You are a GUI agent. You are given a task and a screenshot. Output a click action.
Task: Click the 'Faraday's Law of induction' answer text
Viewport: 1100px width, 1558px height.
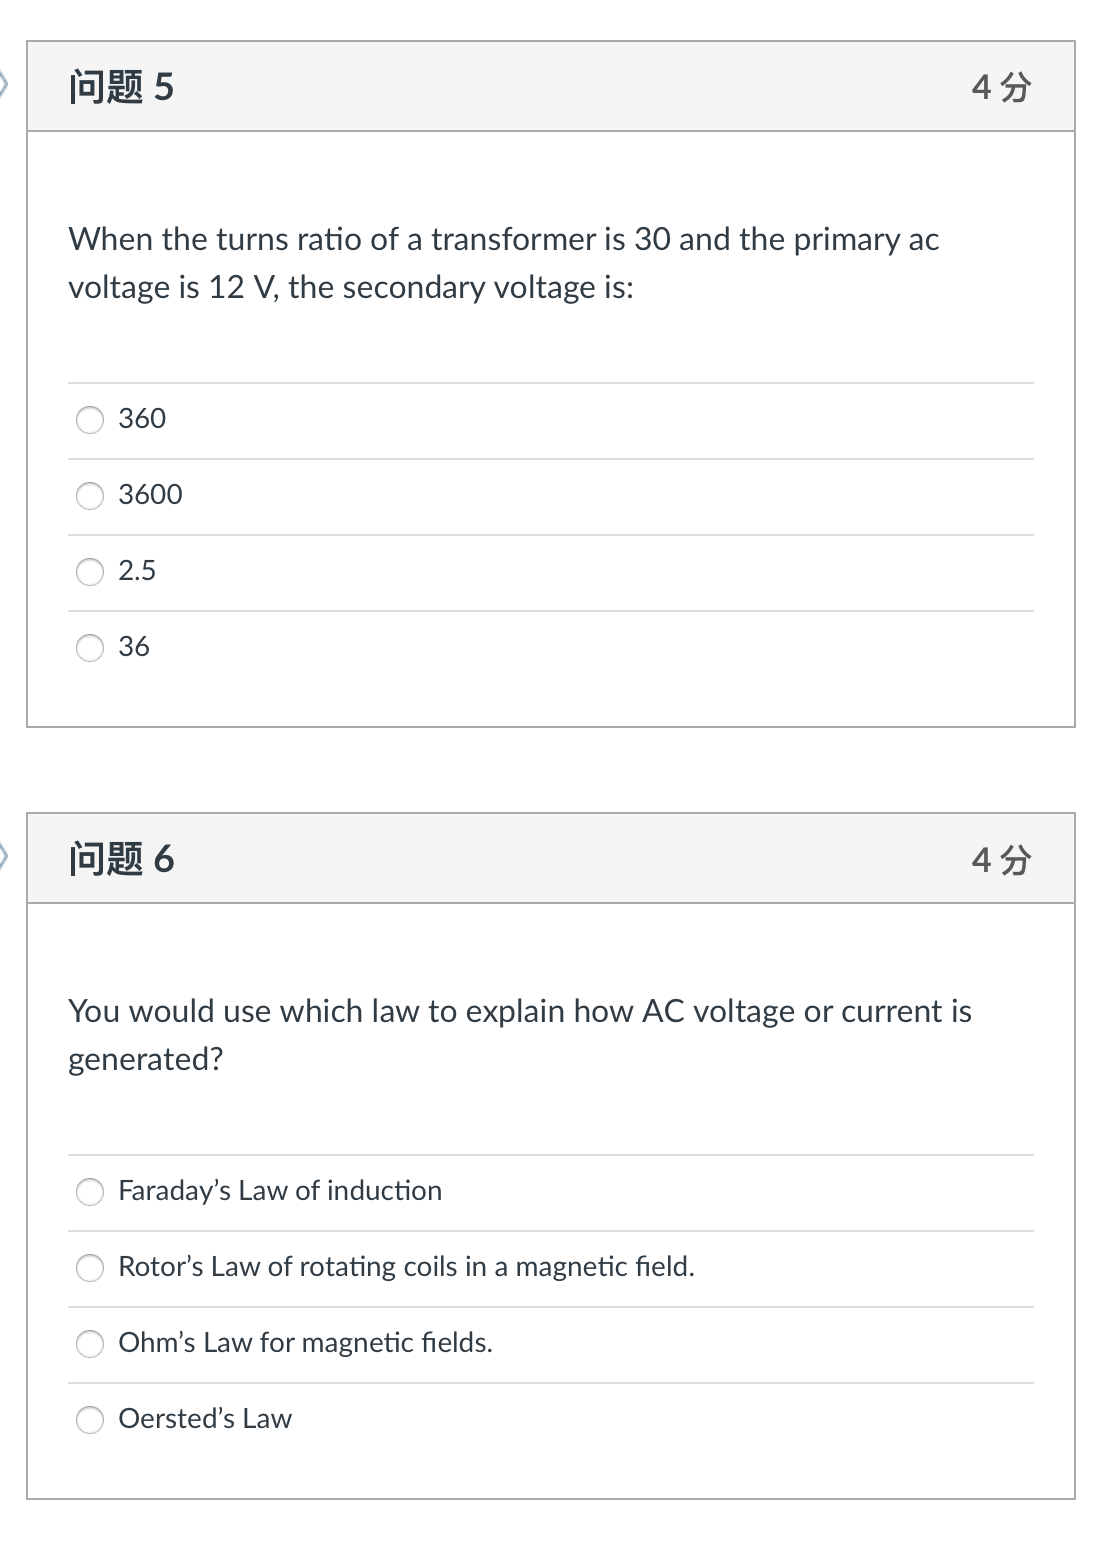pyautogui.click(x=280, y=1191)
